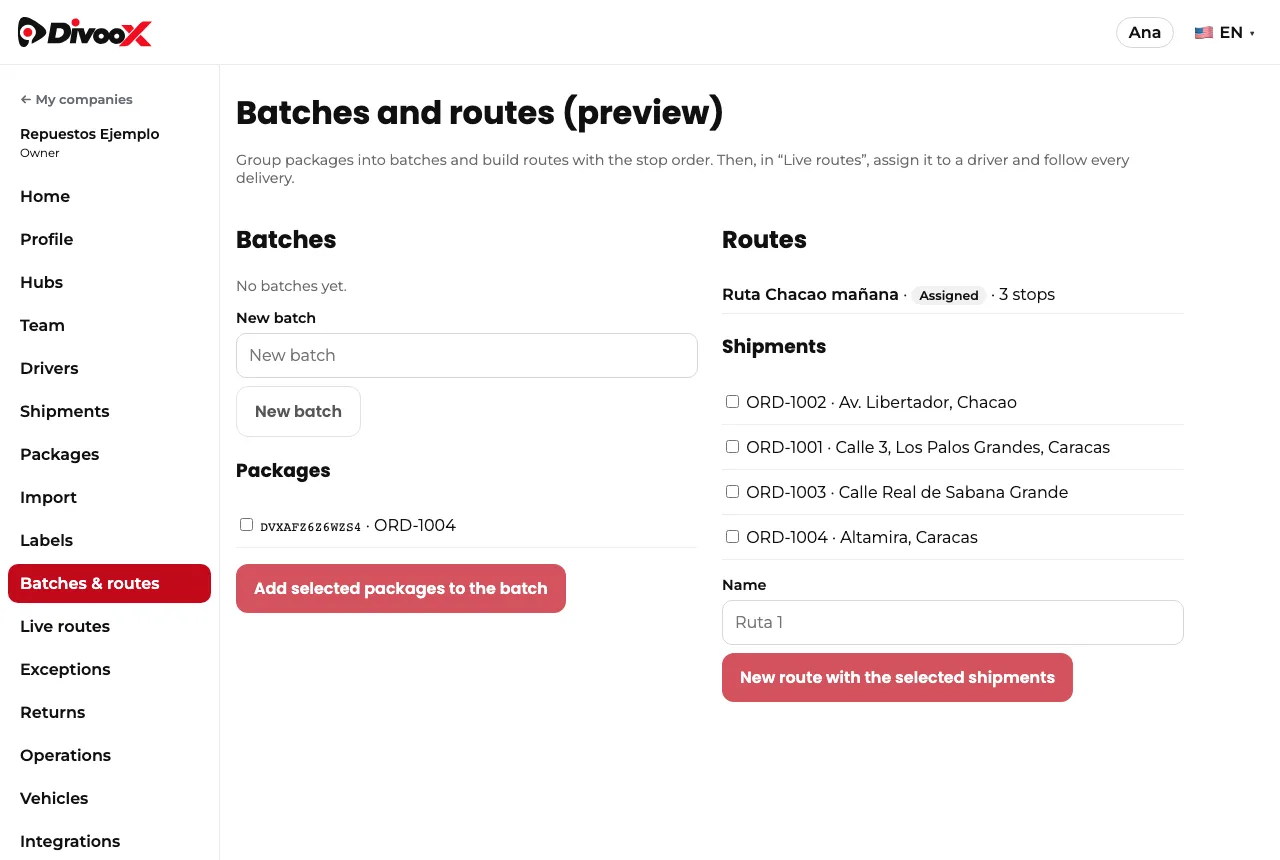Screen dimensions: 1280x860
Task: Check the DVXAFZ6Z6WZS4 package checkbox
Action: (x=246, y=524)
